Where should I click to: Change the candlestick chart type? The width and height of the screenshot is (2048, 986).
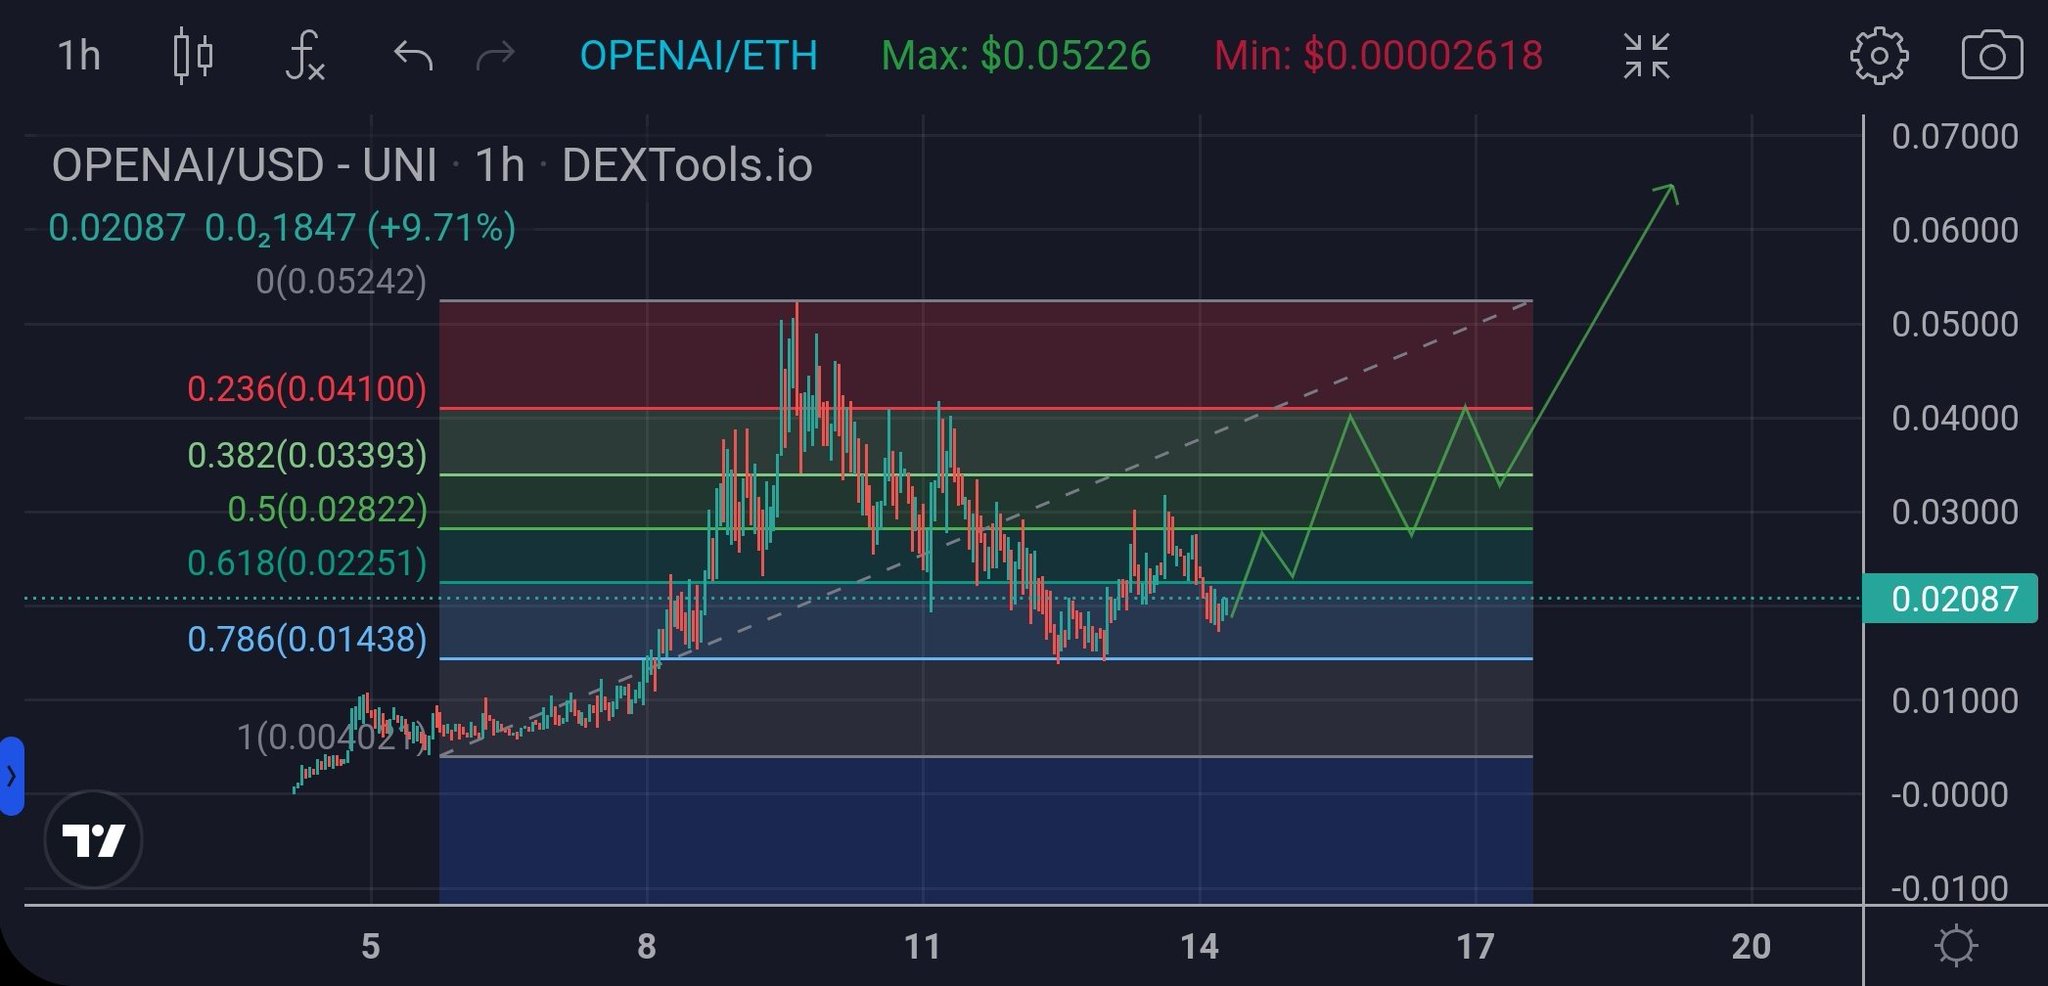[x=192, y=56]
